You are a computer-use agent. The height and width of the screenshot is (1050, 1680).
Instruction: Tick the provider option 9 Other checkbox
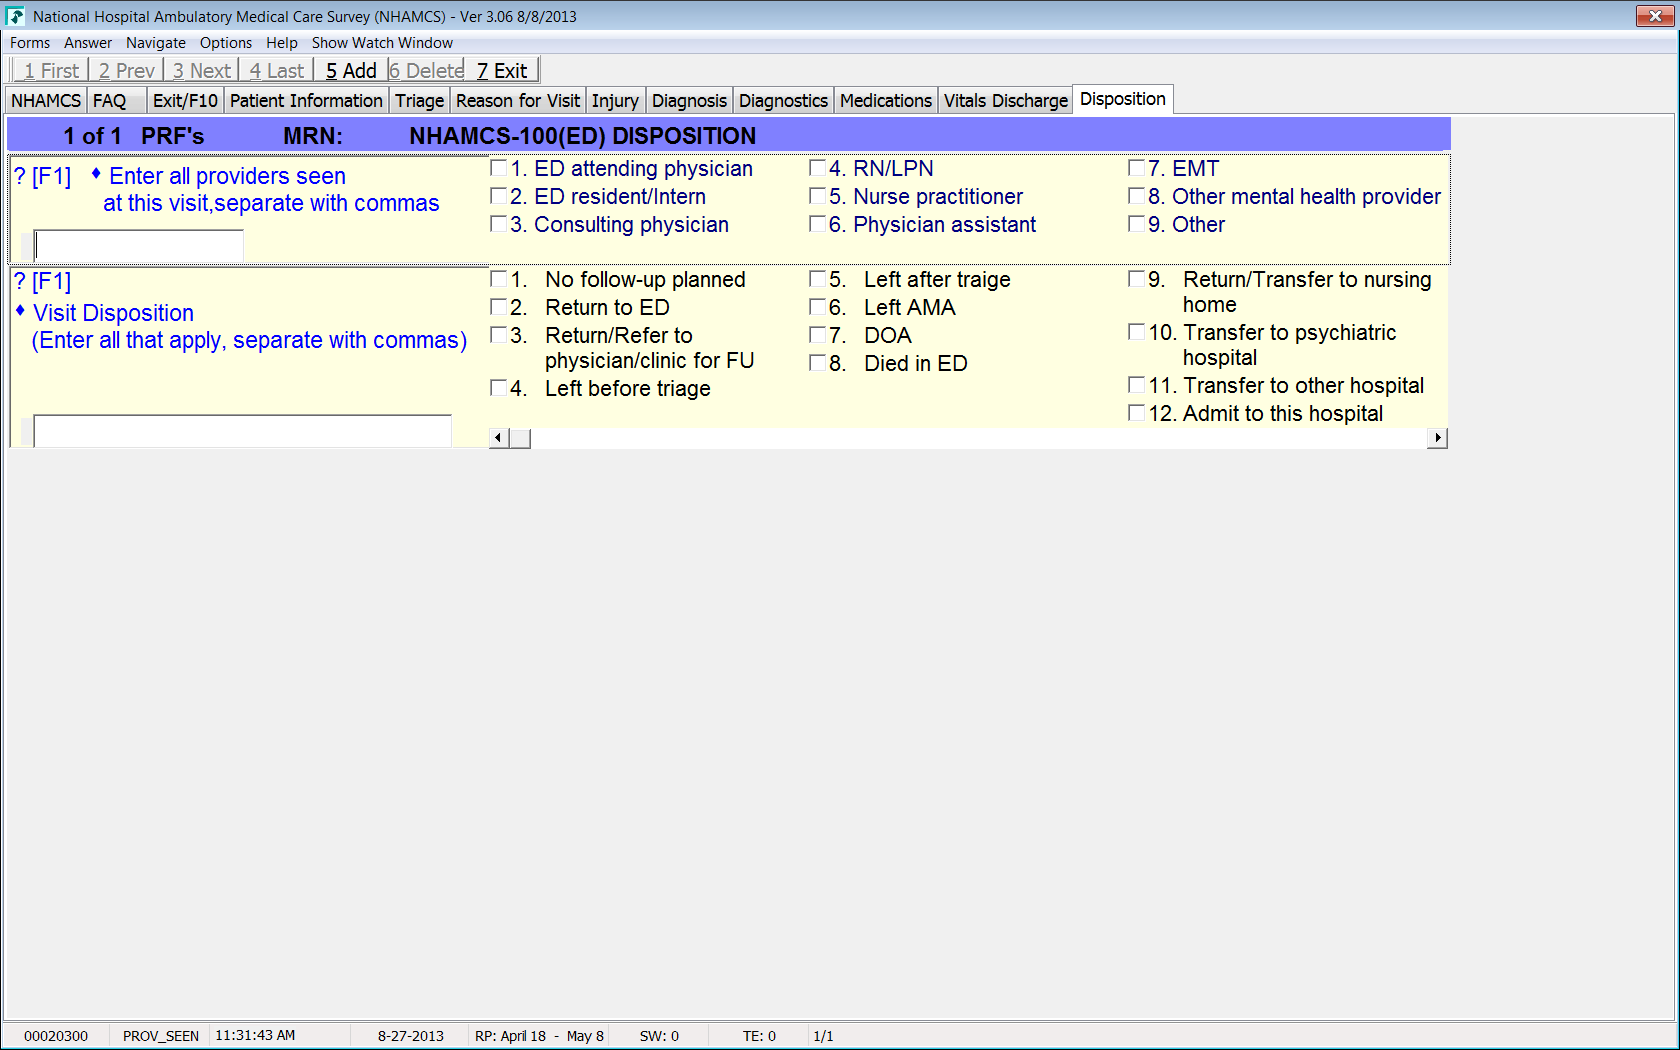1136,224
